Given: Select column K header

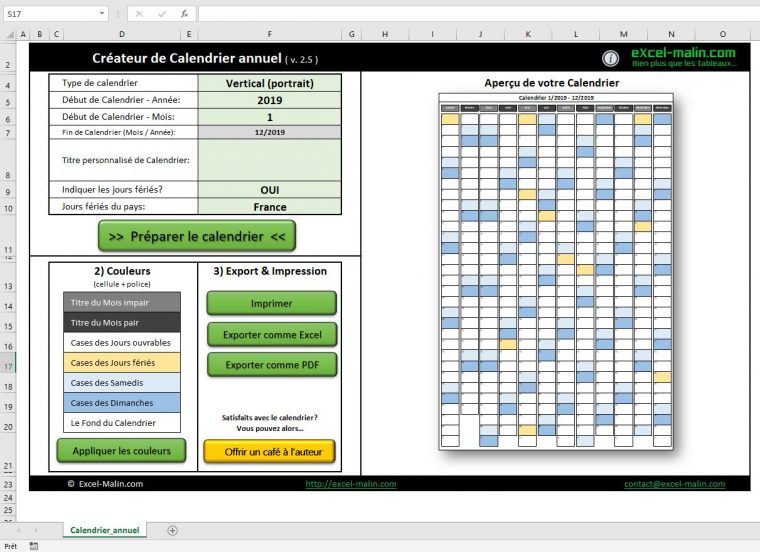Looking at the screenshot, I should [x=528, y=34].
